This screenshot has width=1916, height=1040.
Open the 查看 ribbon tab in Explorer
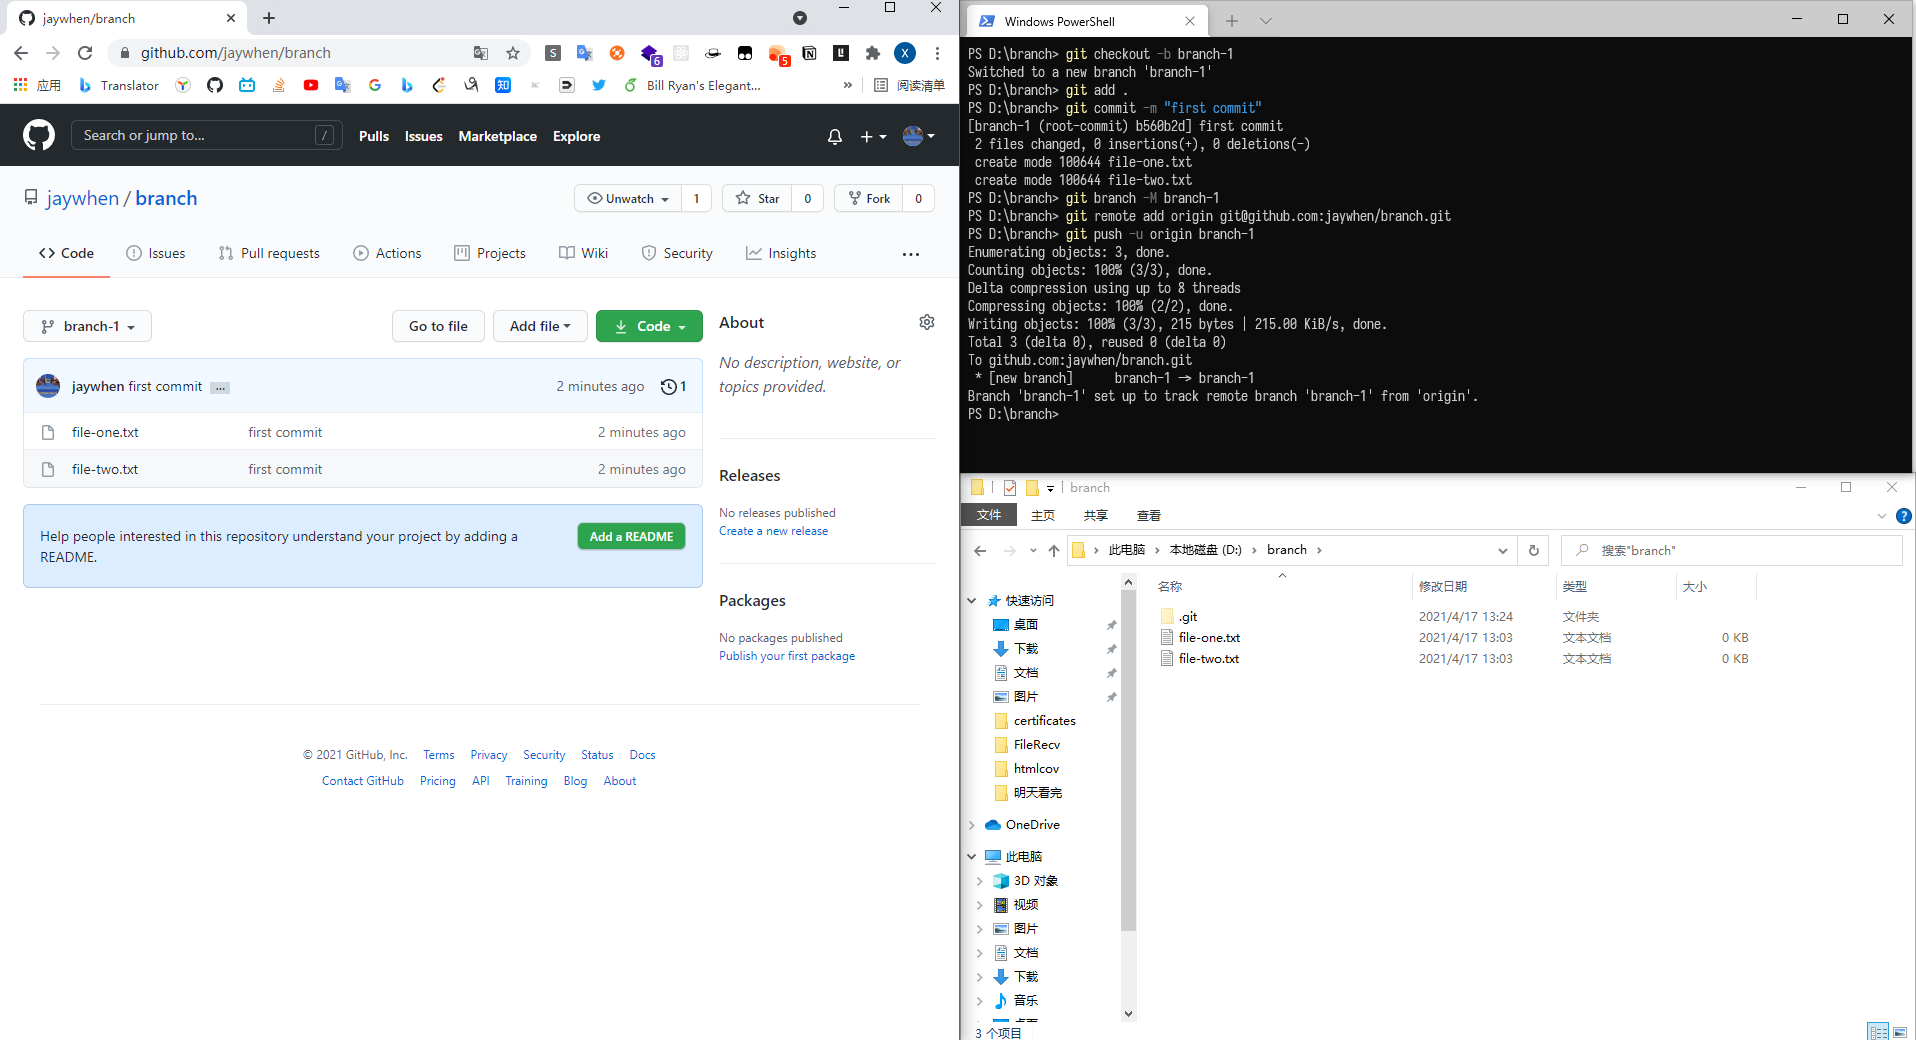coord(1149,515)
